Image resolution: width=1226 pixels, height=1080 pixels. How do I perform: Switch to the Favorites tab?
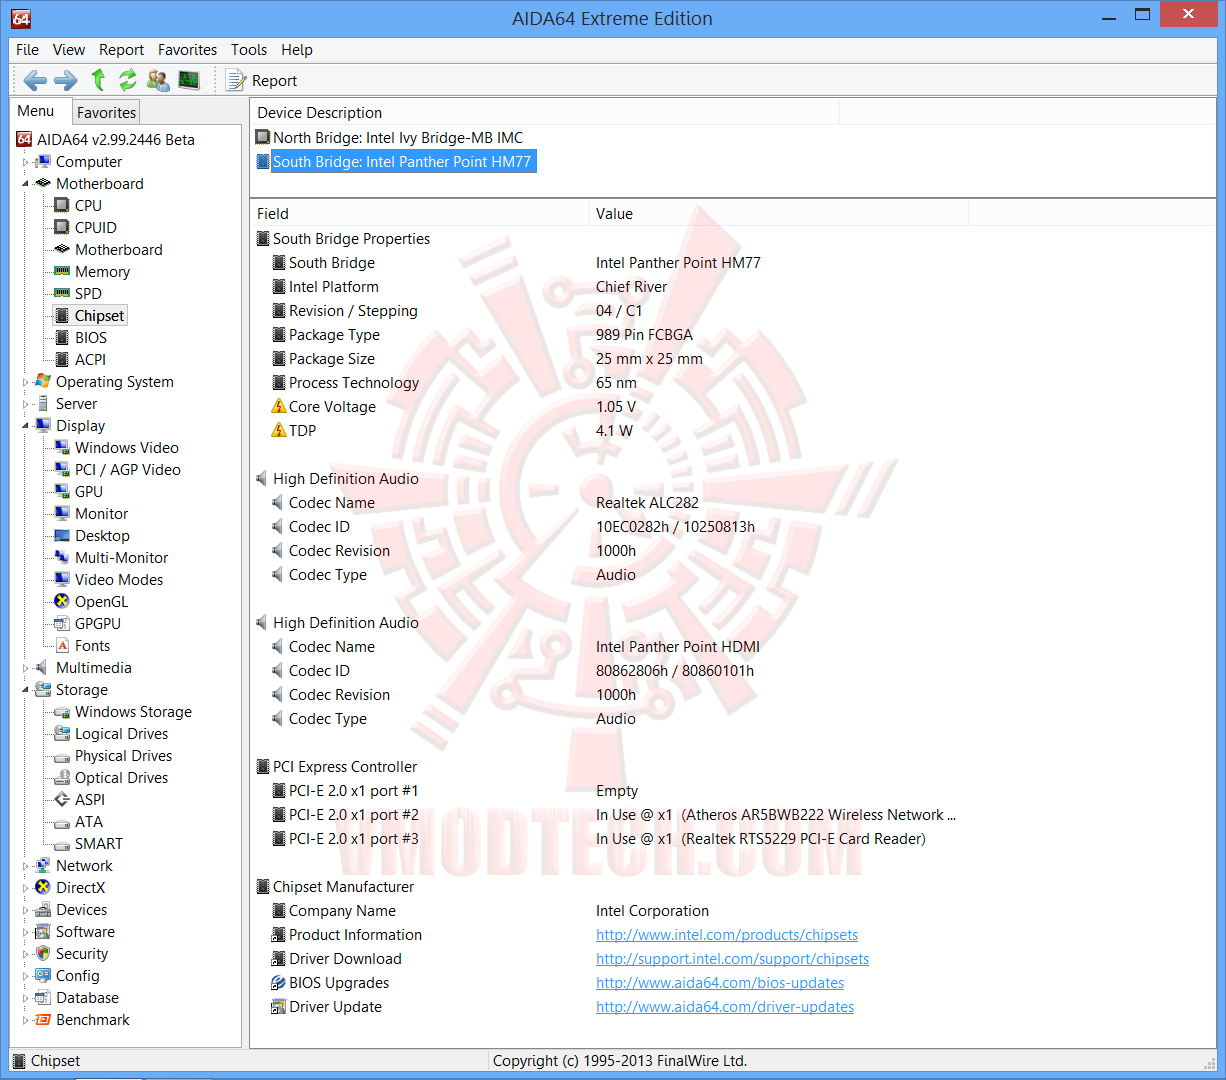click(106, 113)
